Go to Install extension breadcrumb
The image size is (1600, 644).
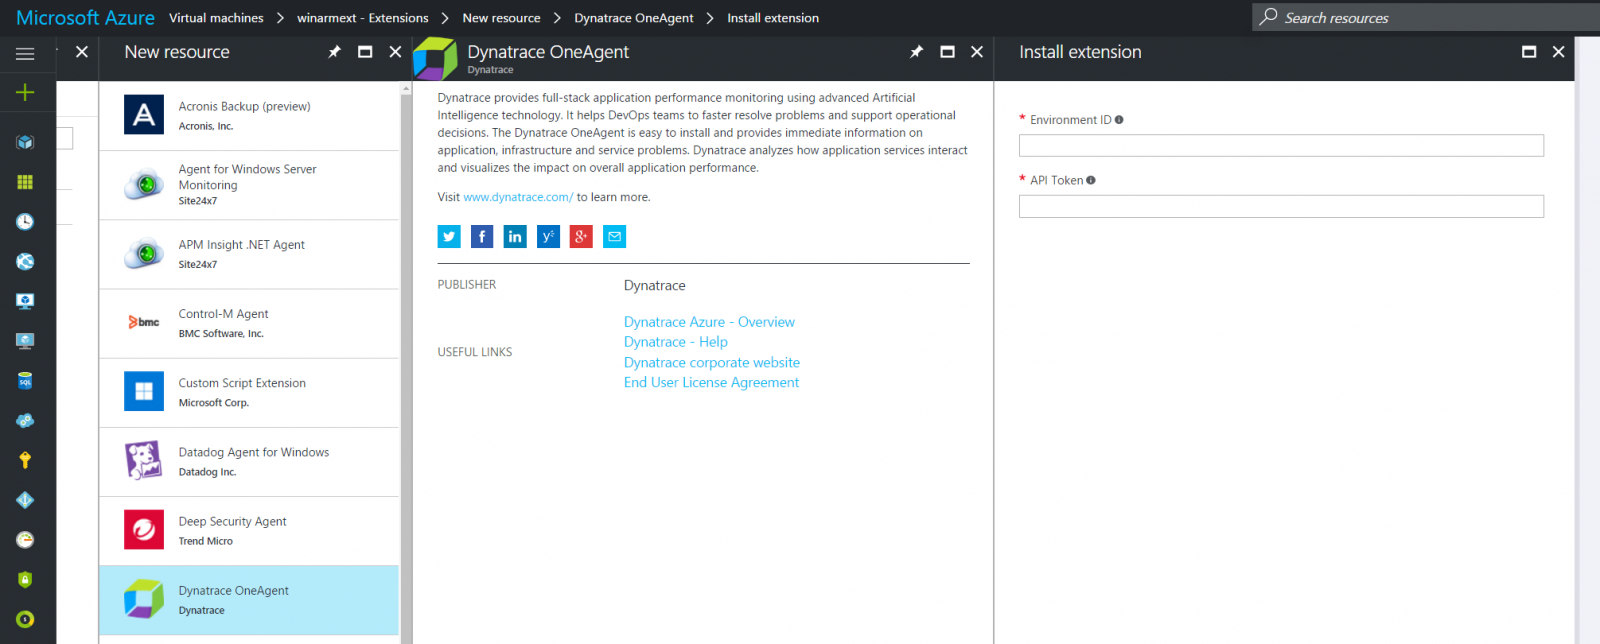[773, 18]
